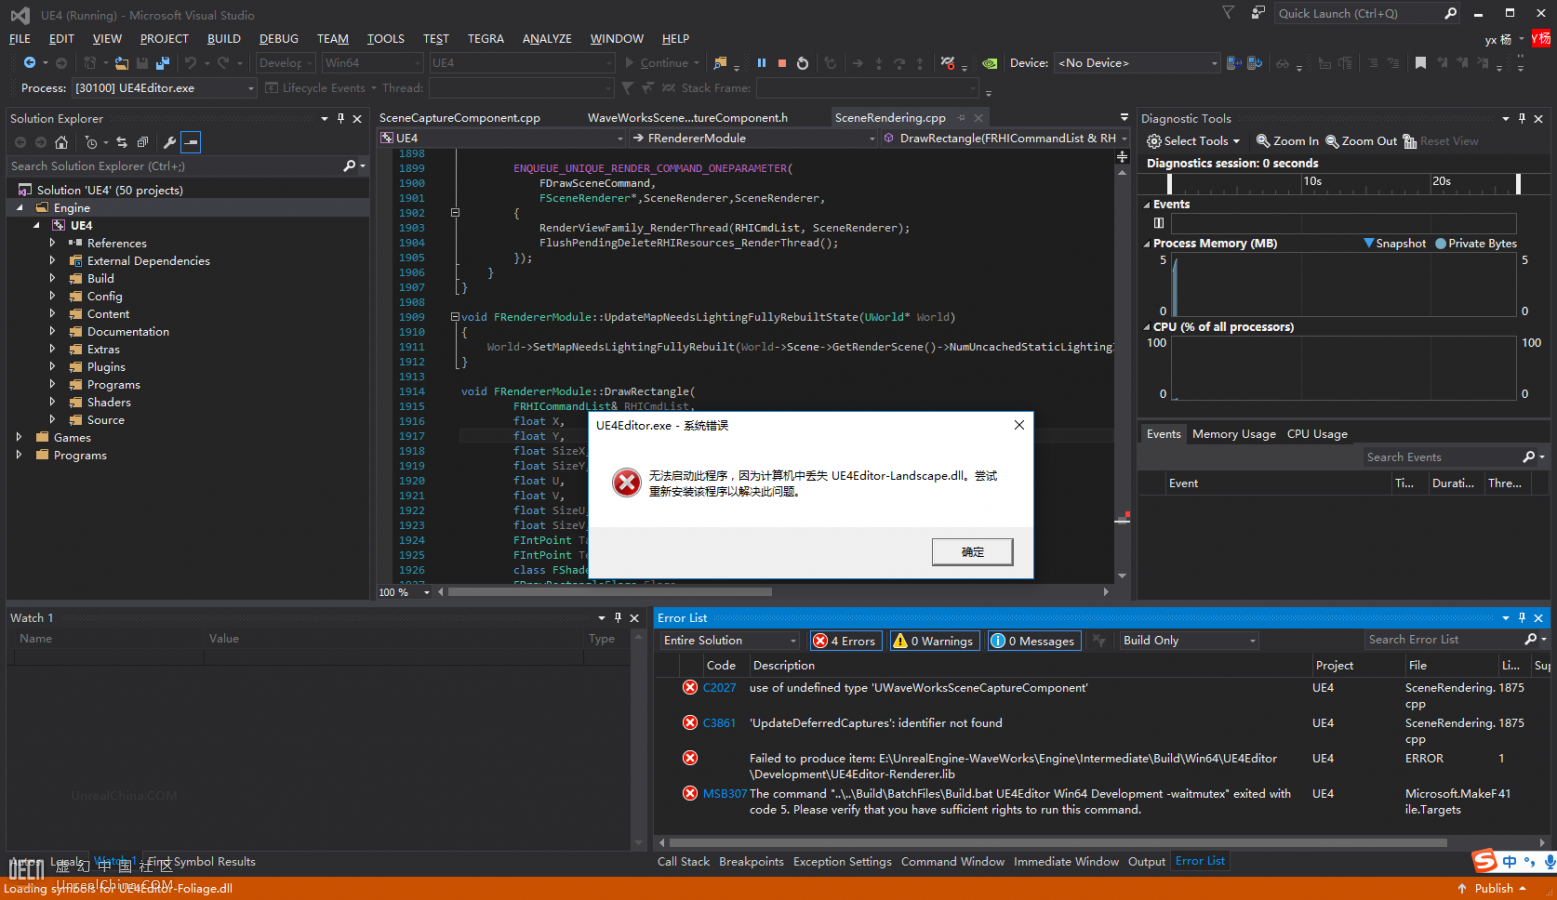Click the Search Error List input field
Image resolution: width=1557 pixels, height=900 pixels.
1443,640
